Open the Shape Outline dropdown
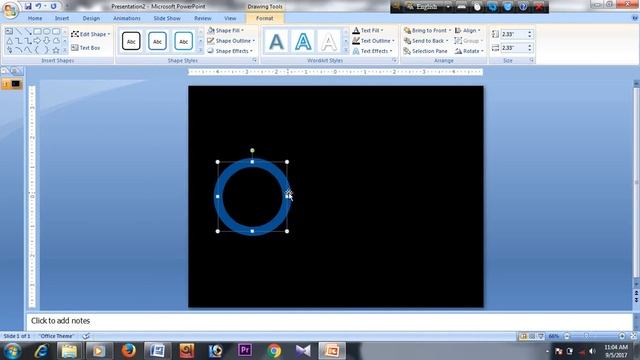 [x=231, y=41]
